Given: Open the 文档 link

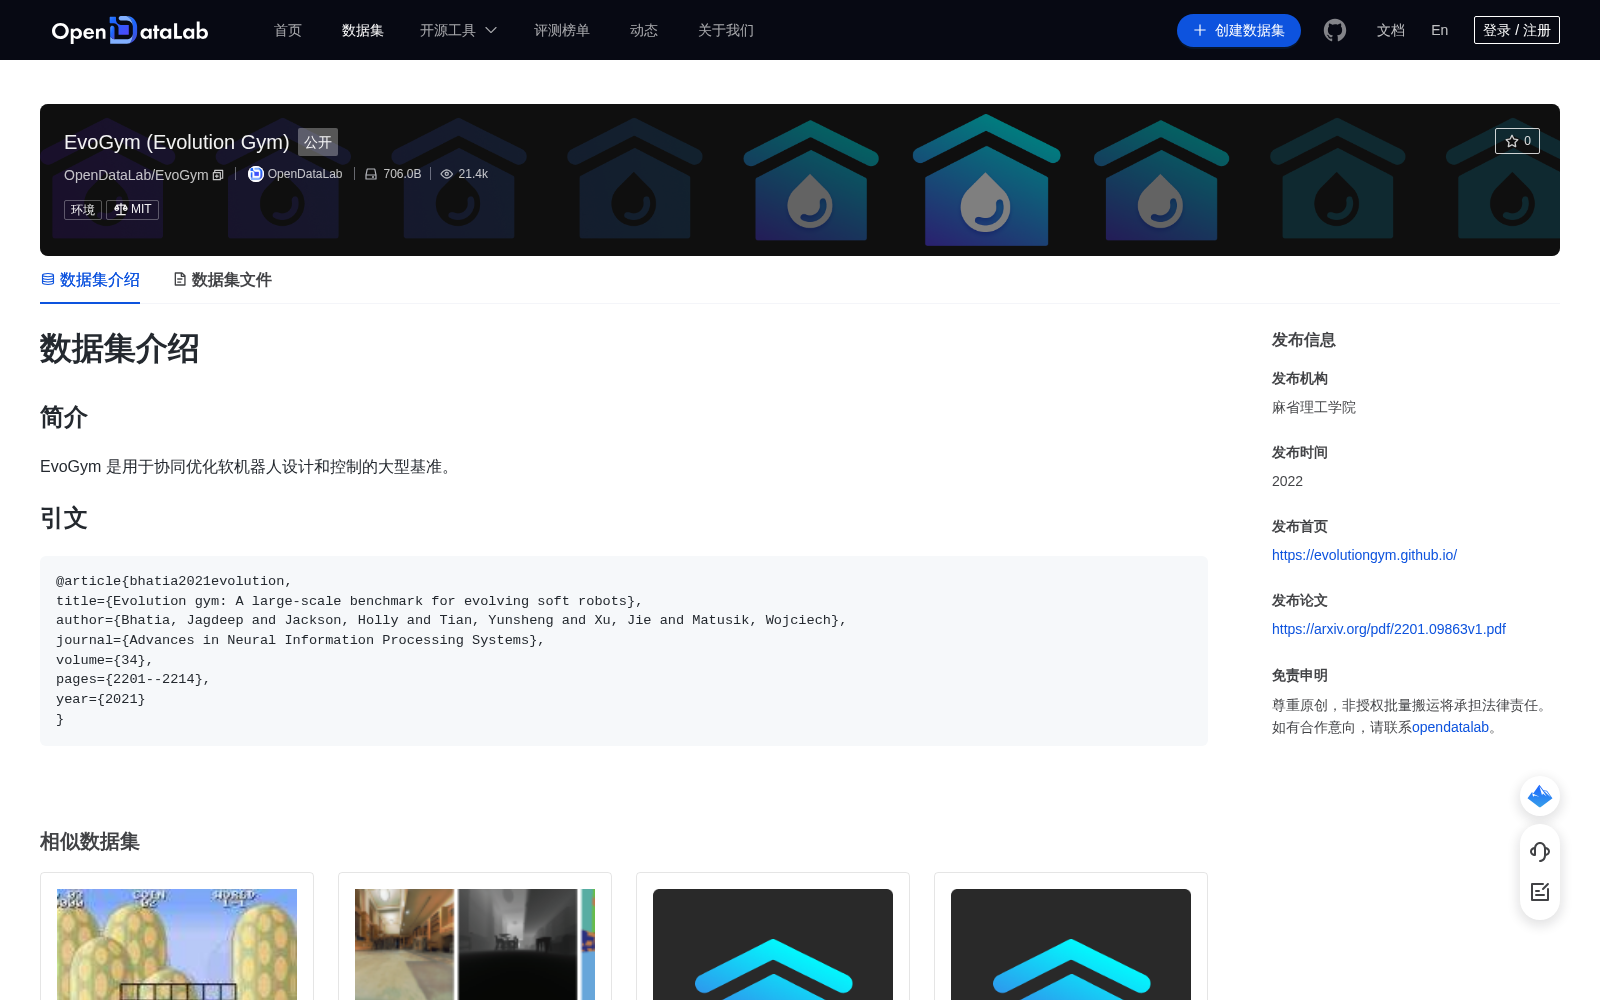Looking at the screenshot, I should click(x=1391, y=30).
